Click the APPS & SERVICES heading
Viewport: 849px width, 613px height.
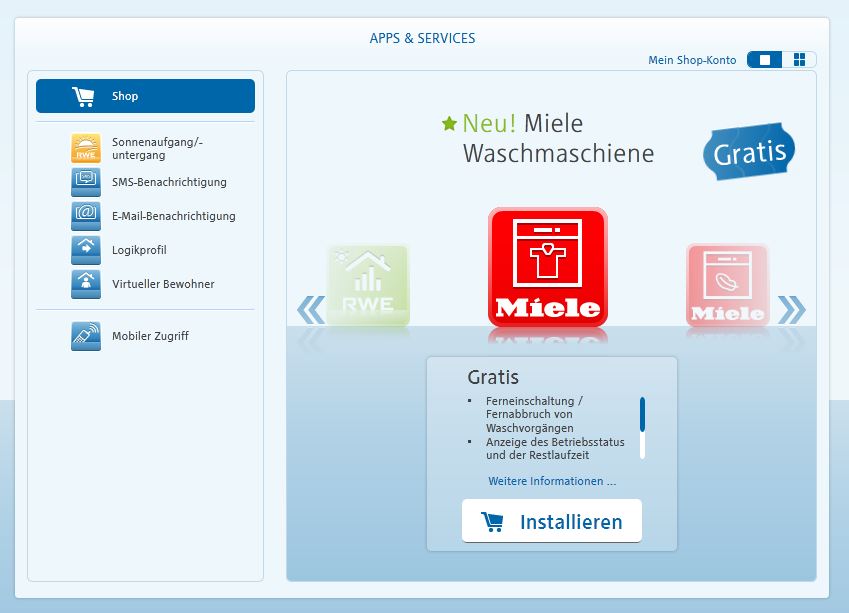point(422,38)
